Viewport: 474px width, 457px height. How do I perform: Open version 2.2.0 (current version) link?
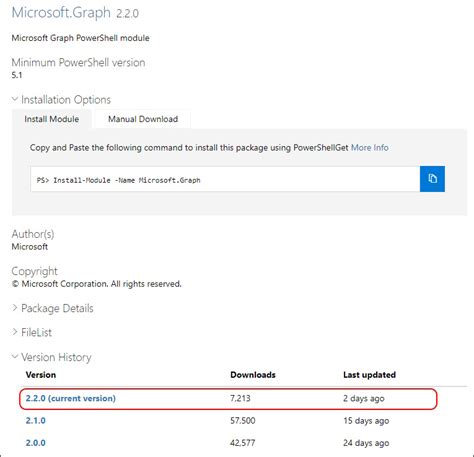[x=71, y=398]
